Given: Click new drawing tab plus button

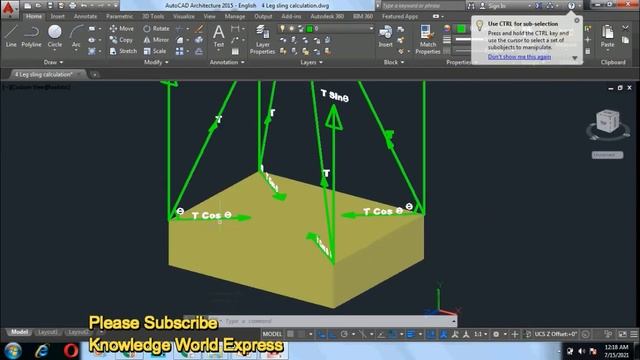Looking at the screenshot, I should [x=95, y=74].
